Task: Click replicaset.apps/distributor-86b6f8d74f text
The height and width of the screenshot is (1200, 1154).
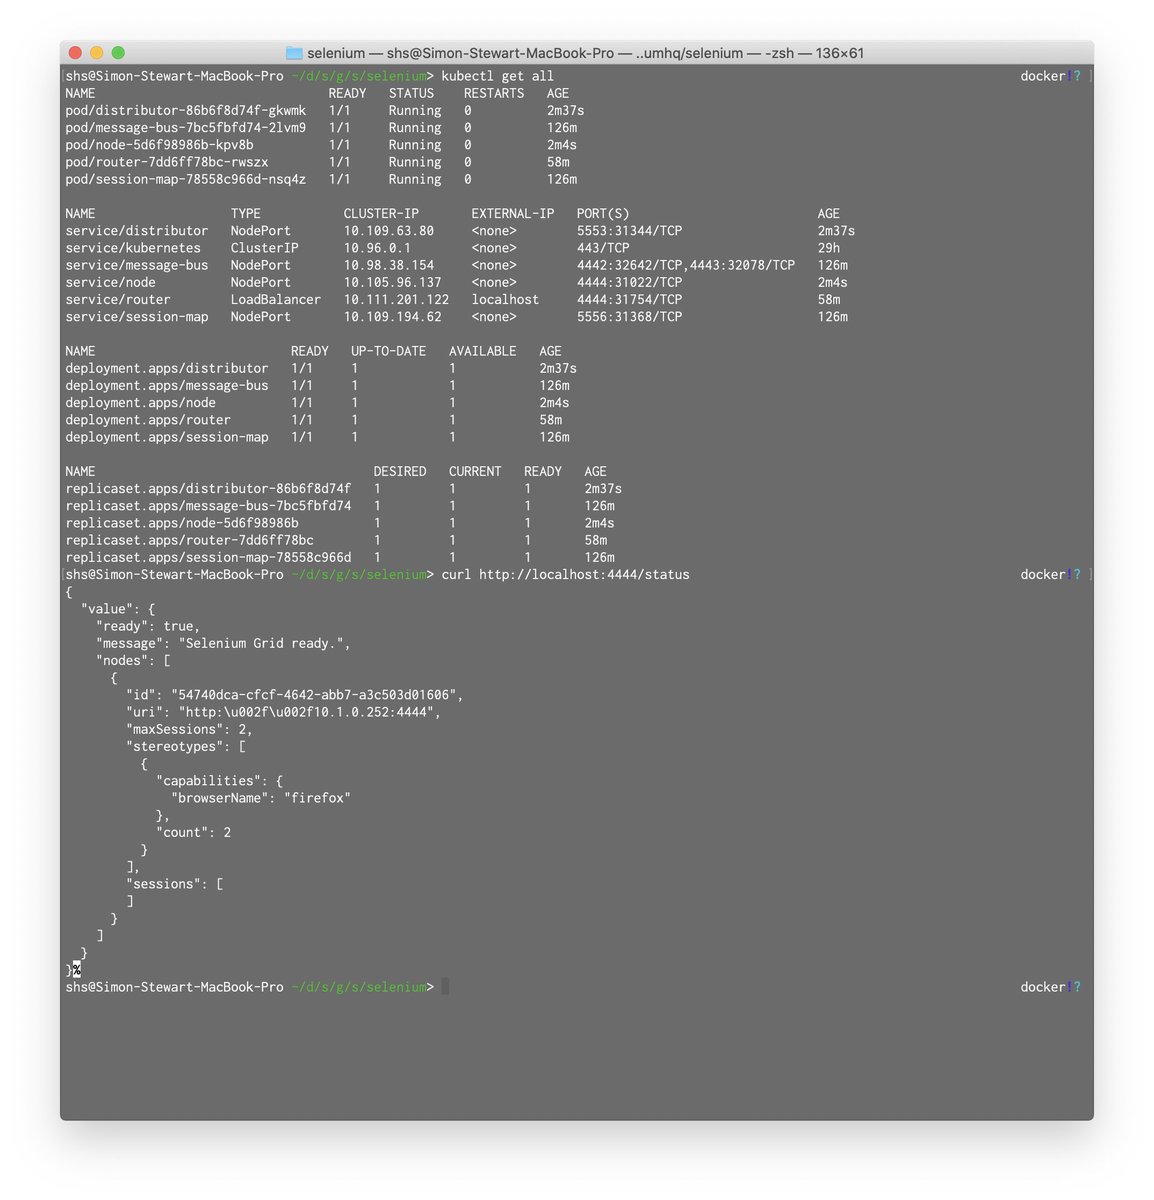Action: tap(208, 489)
